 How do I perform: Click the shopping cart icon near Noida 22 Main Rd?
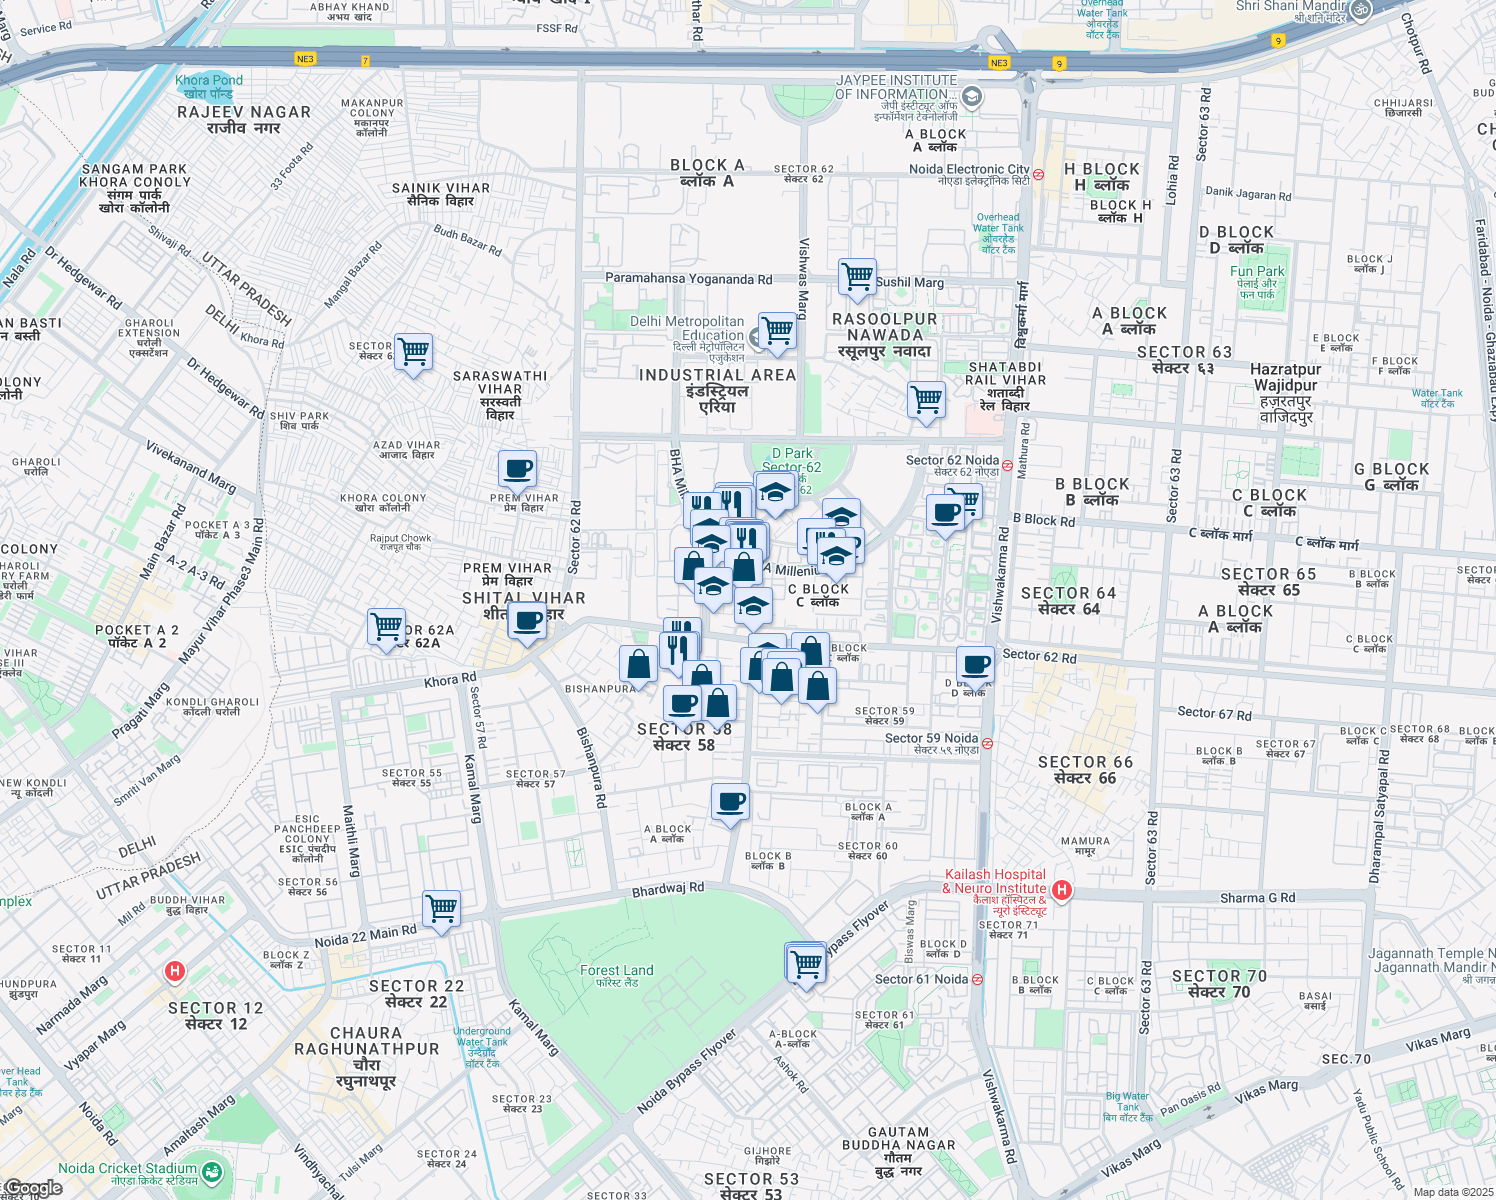441,908
